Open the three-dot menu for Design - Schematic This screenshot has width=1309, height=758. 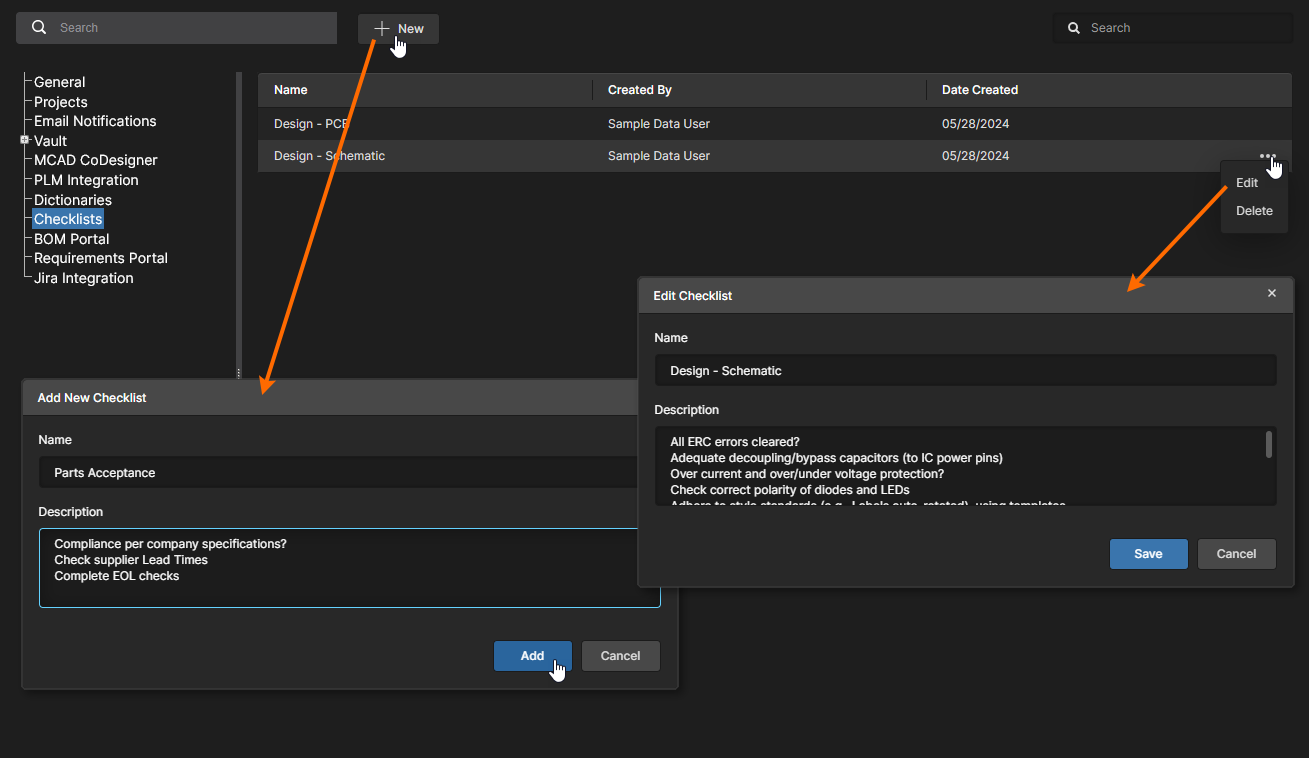click(x=1267, y=156)
